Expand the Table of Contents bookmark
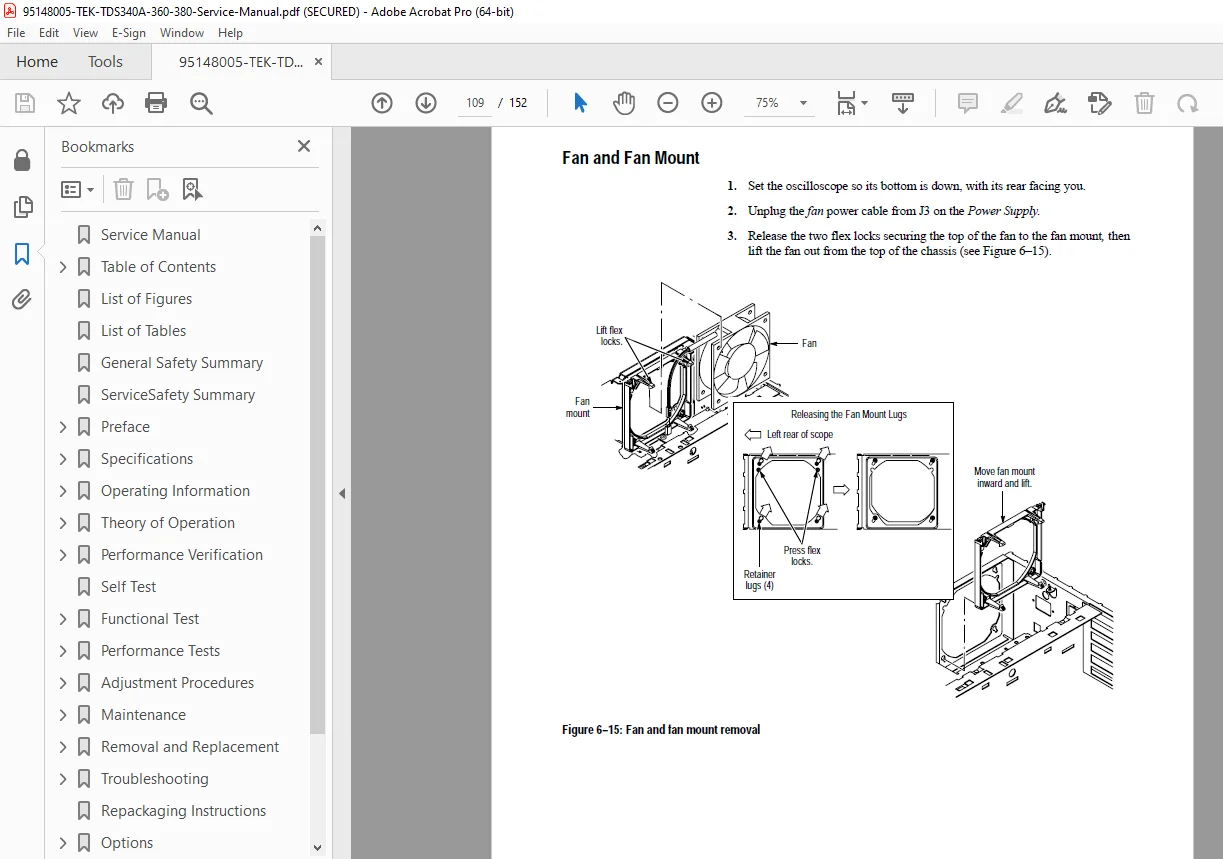 [63, 267]
